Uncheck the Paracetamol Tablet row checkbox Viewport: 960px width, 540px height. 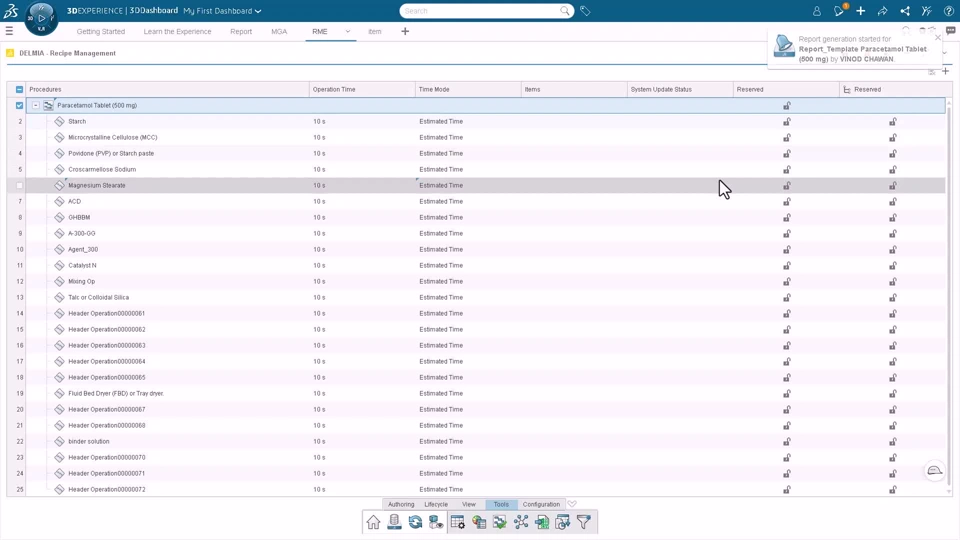pos(20,105)
